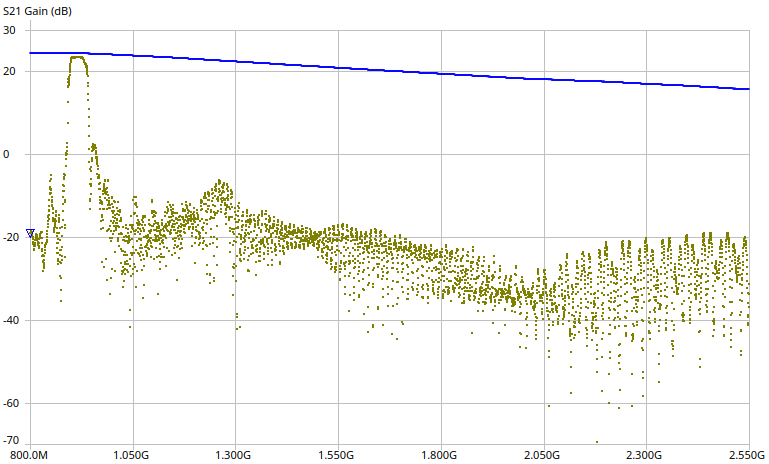Click the 1.550G frequency axis label

point(336,455)
